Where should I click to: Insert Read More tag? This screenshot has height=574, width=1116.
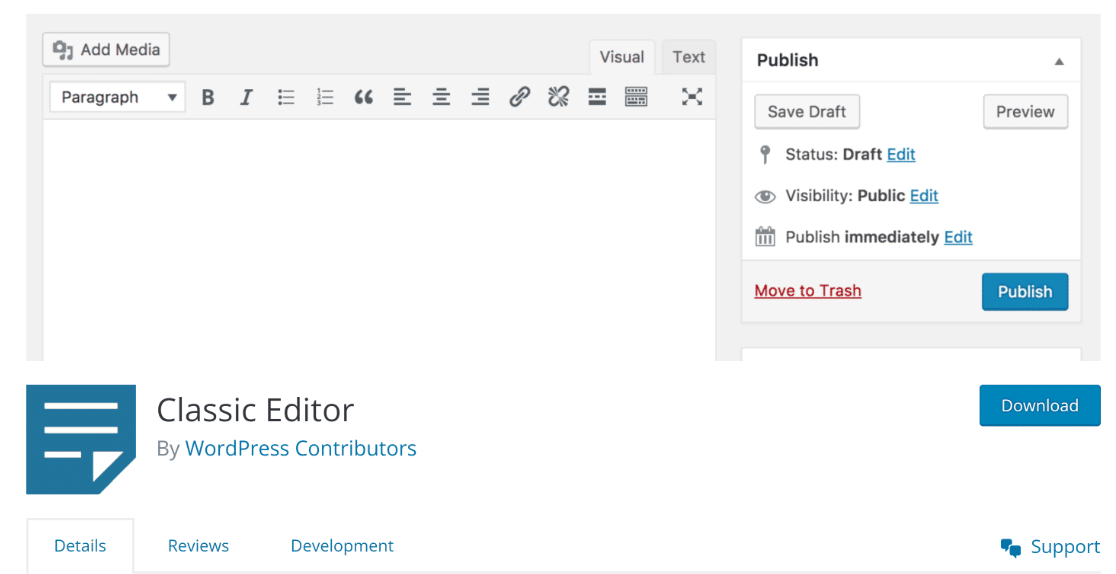(597, 97)
